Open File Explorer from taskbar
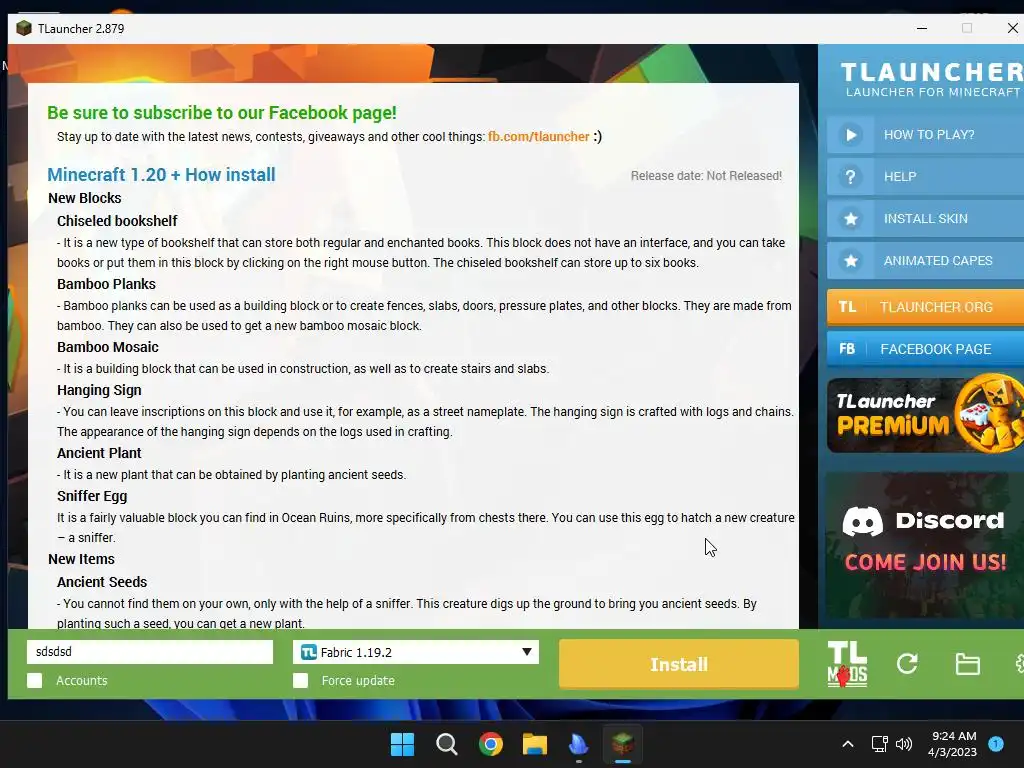 [534, 744]
